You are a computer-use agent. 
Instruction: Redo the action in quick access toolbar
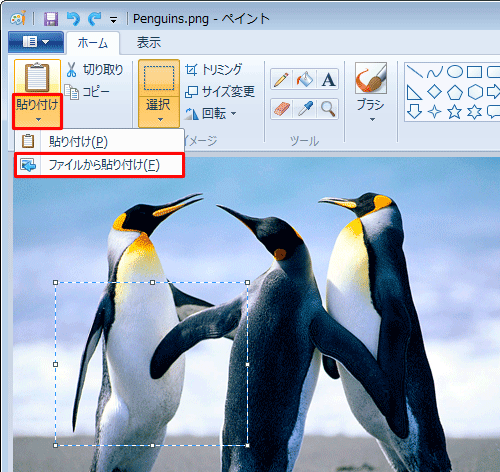click(x=94, y=19)
